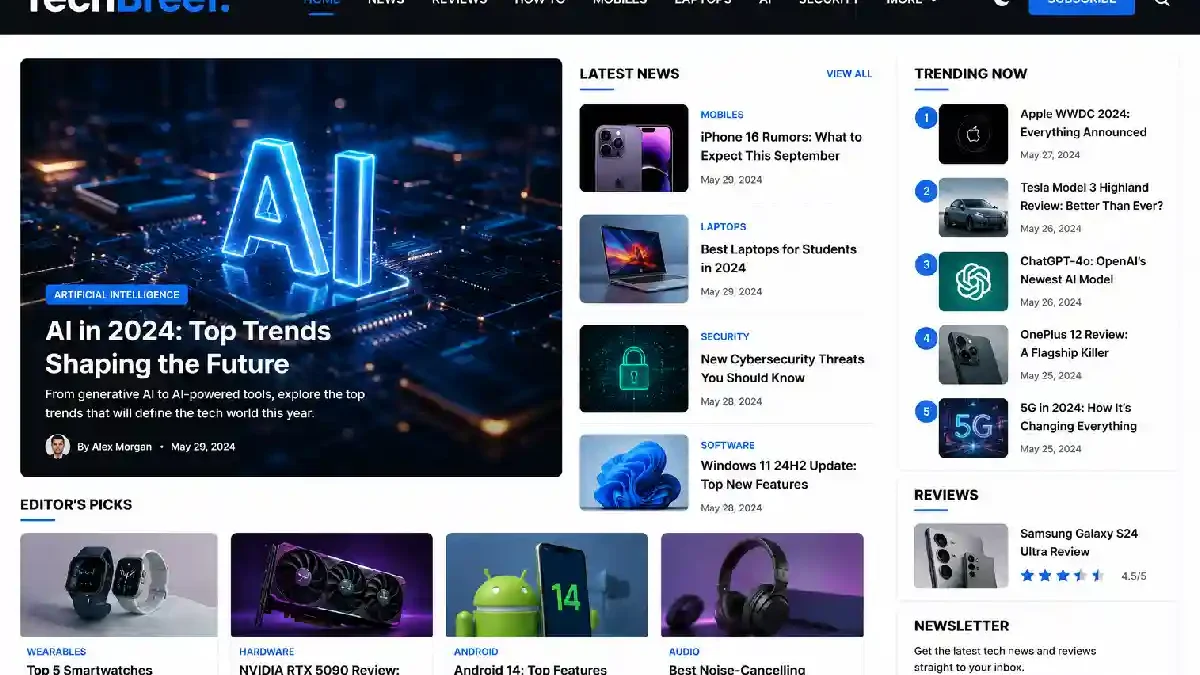Click the Android 14 mascot image
This screenshot has width=1200, height=675.
pyautogui.click(x=547, y=585)
